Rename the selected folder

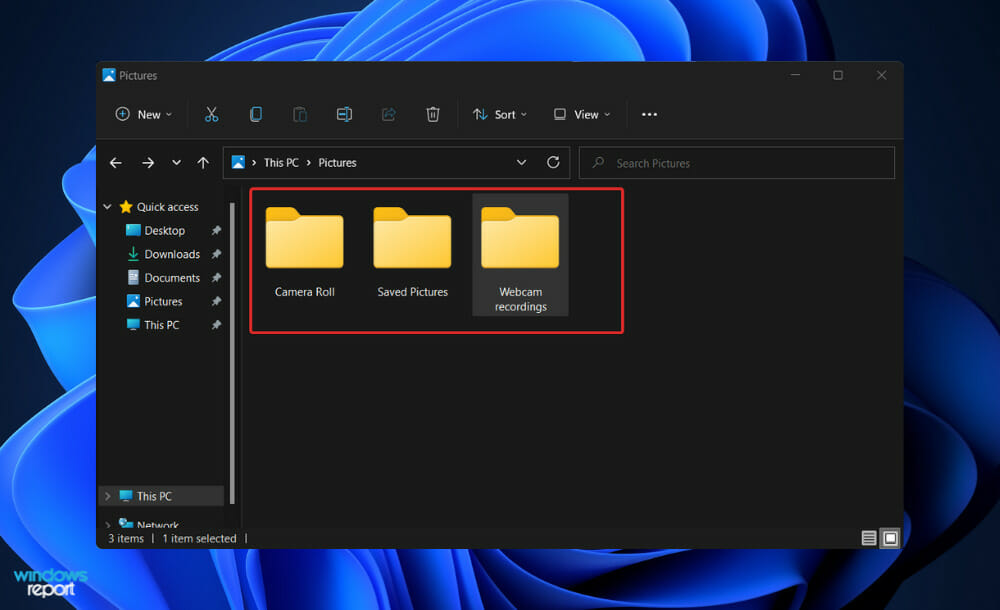tap(344, 114)
